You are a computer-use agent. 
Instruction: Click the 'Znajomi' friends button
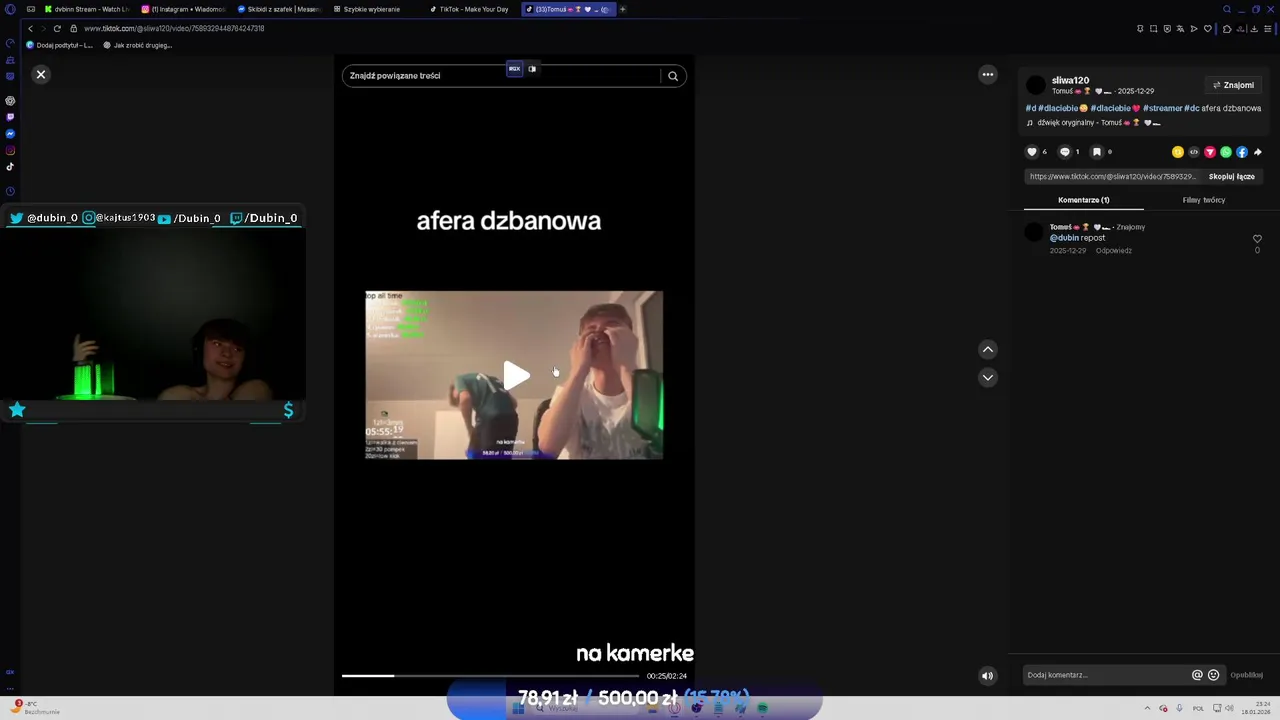coord(1233,85)
